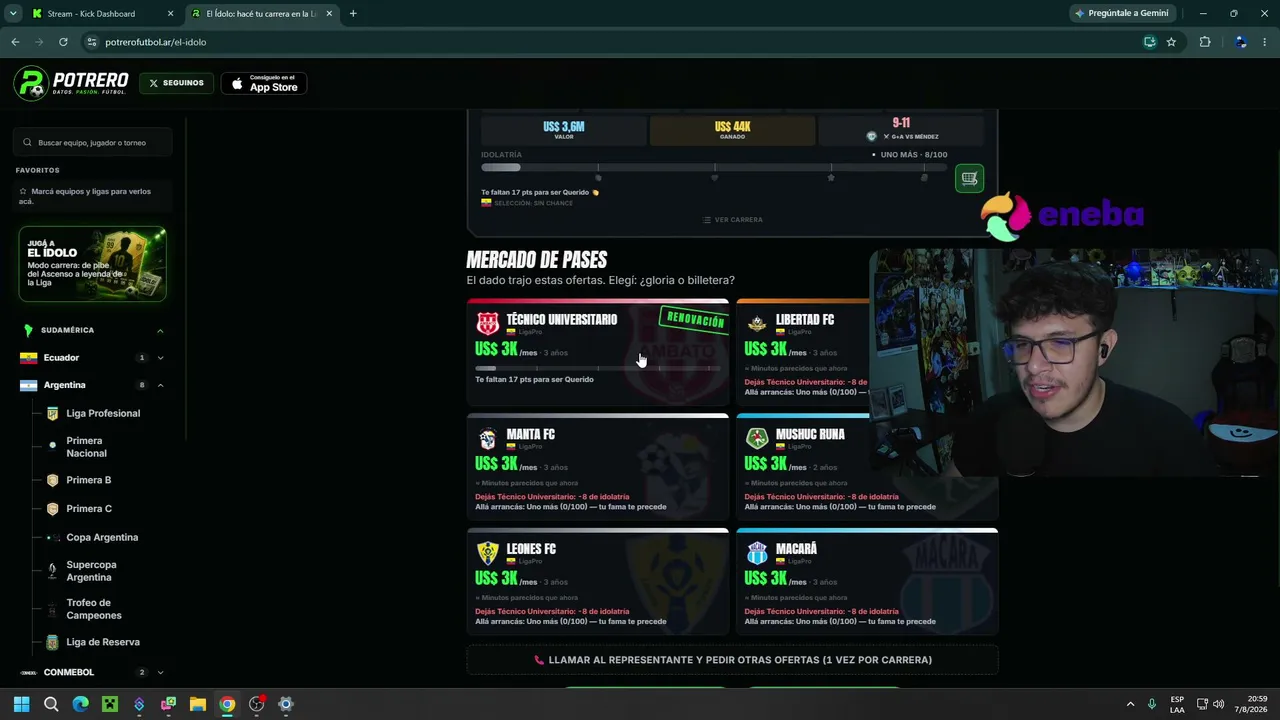Click the Primera B shield icon
The height and width of the screenshot is (720, 1280).
pos(53,480)
